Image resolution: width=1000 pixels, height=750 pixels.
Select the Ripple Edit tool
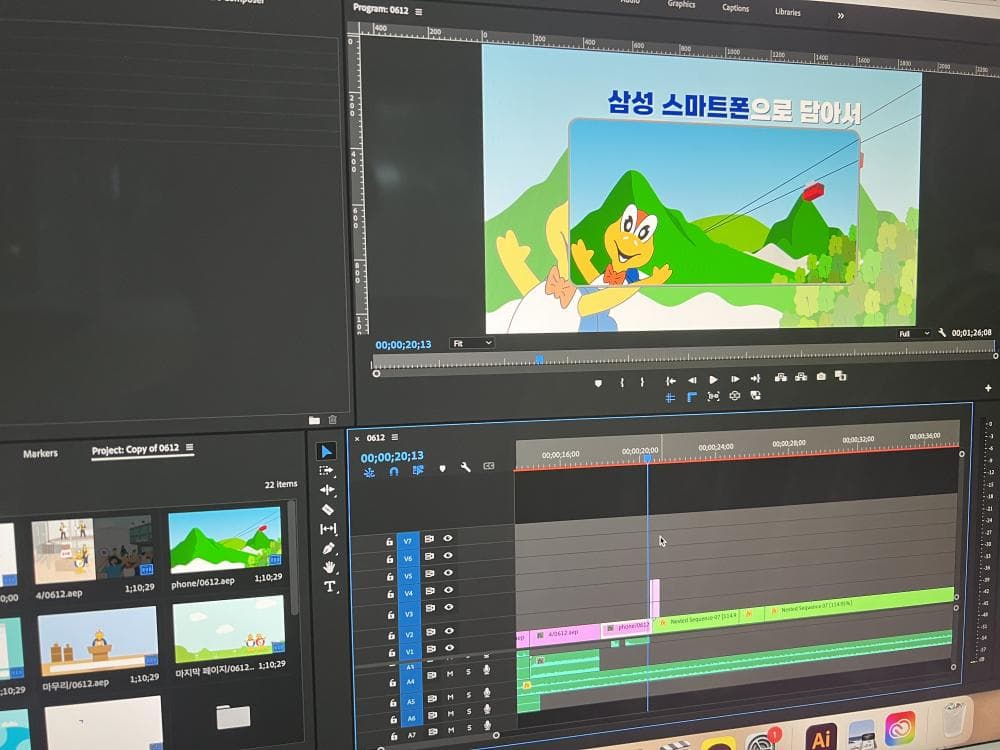pos(327,490)
